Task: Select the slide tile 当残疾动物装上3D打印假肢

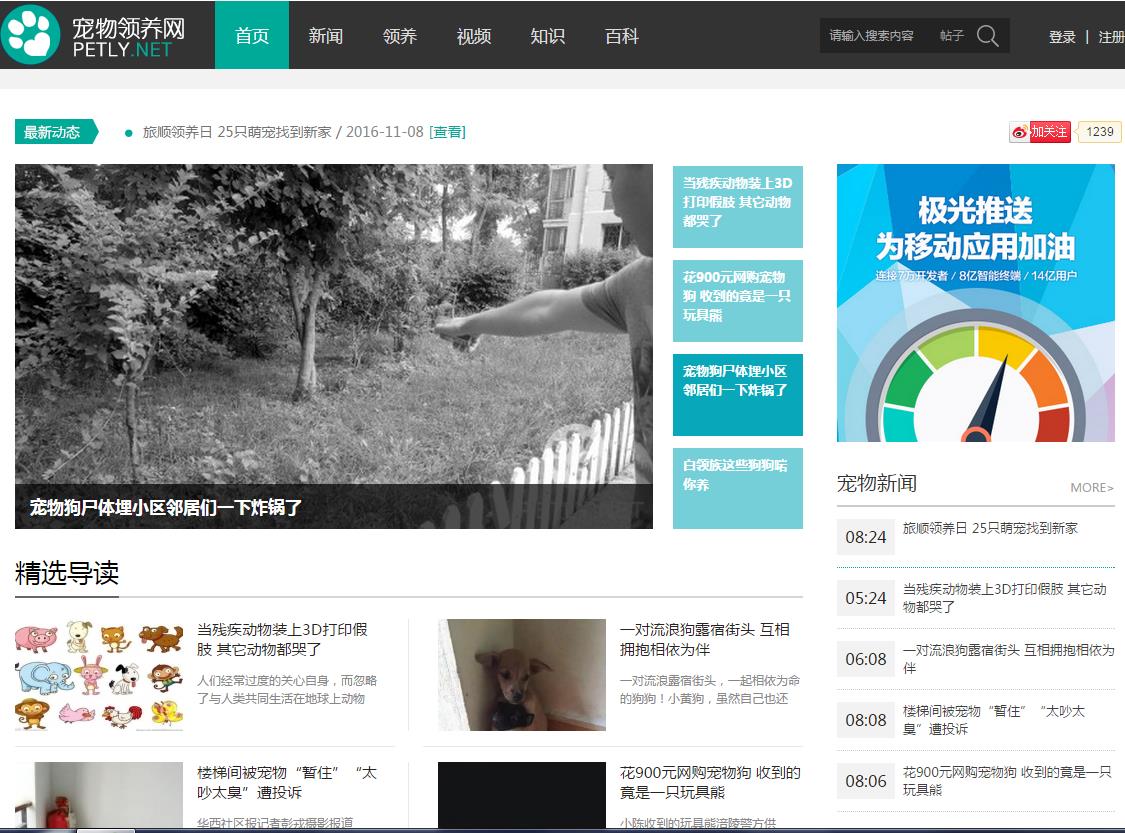Action: pos(738,207)
